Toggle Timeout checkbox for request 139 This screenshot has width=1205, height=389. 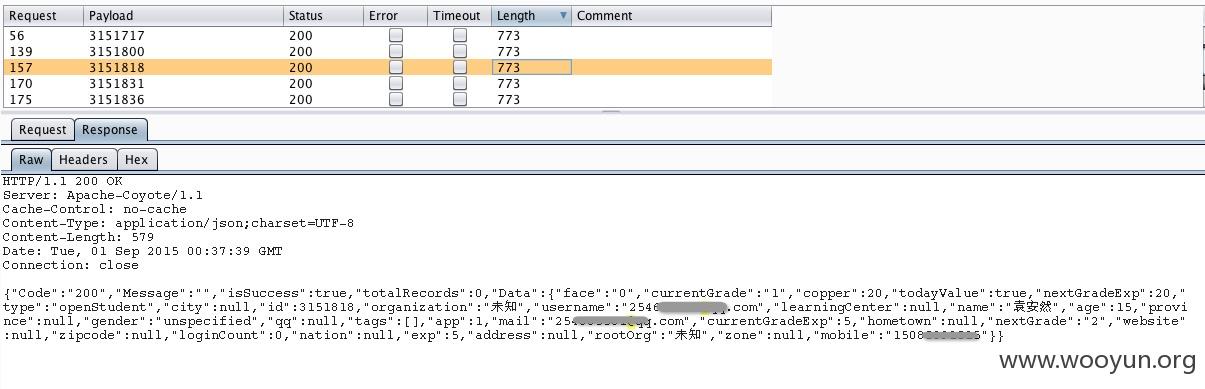(x=460, y=51)
